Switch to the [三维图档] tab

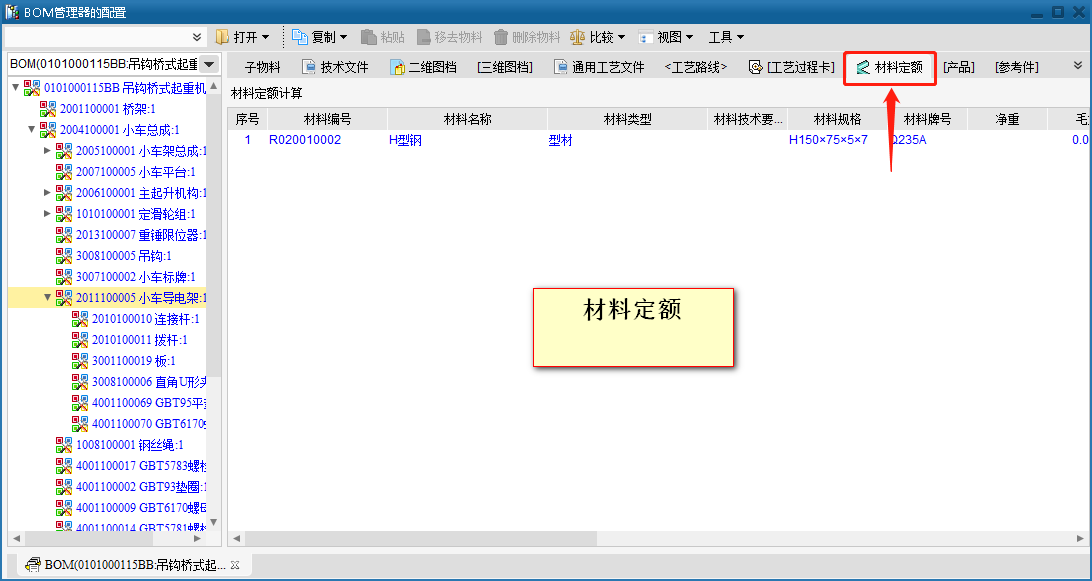pos(505,68)
